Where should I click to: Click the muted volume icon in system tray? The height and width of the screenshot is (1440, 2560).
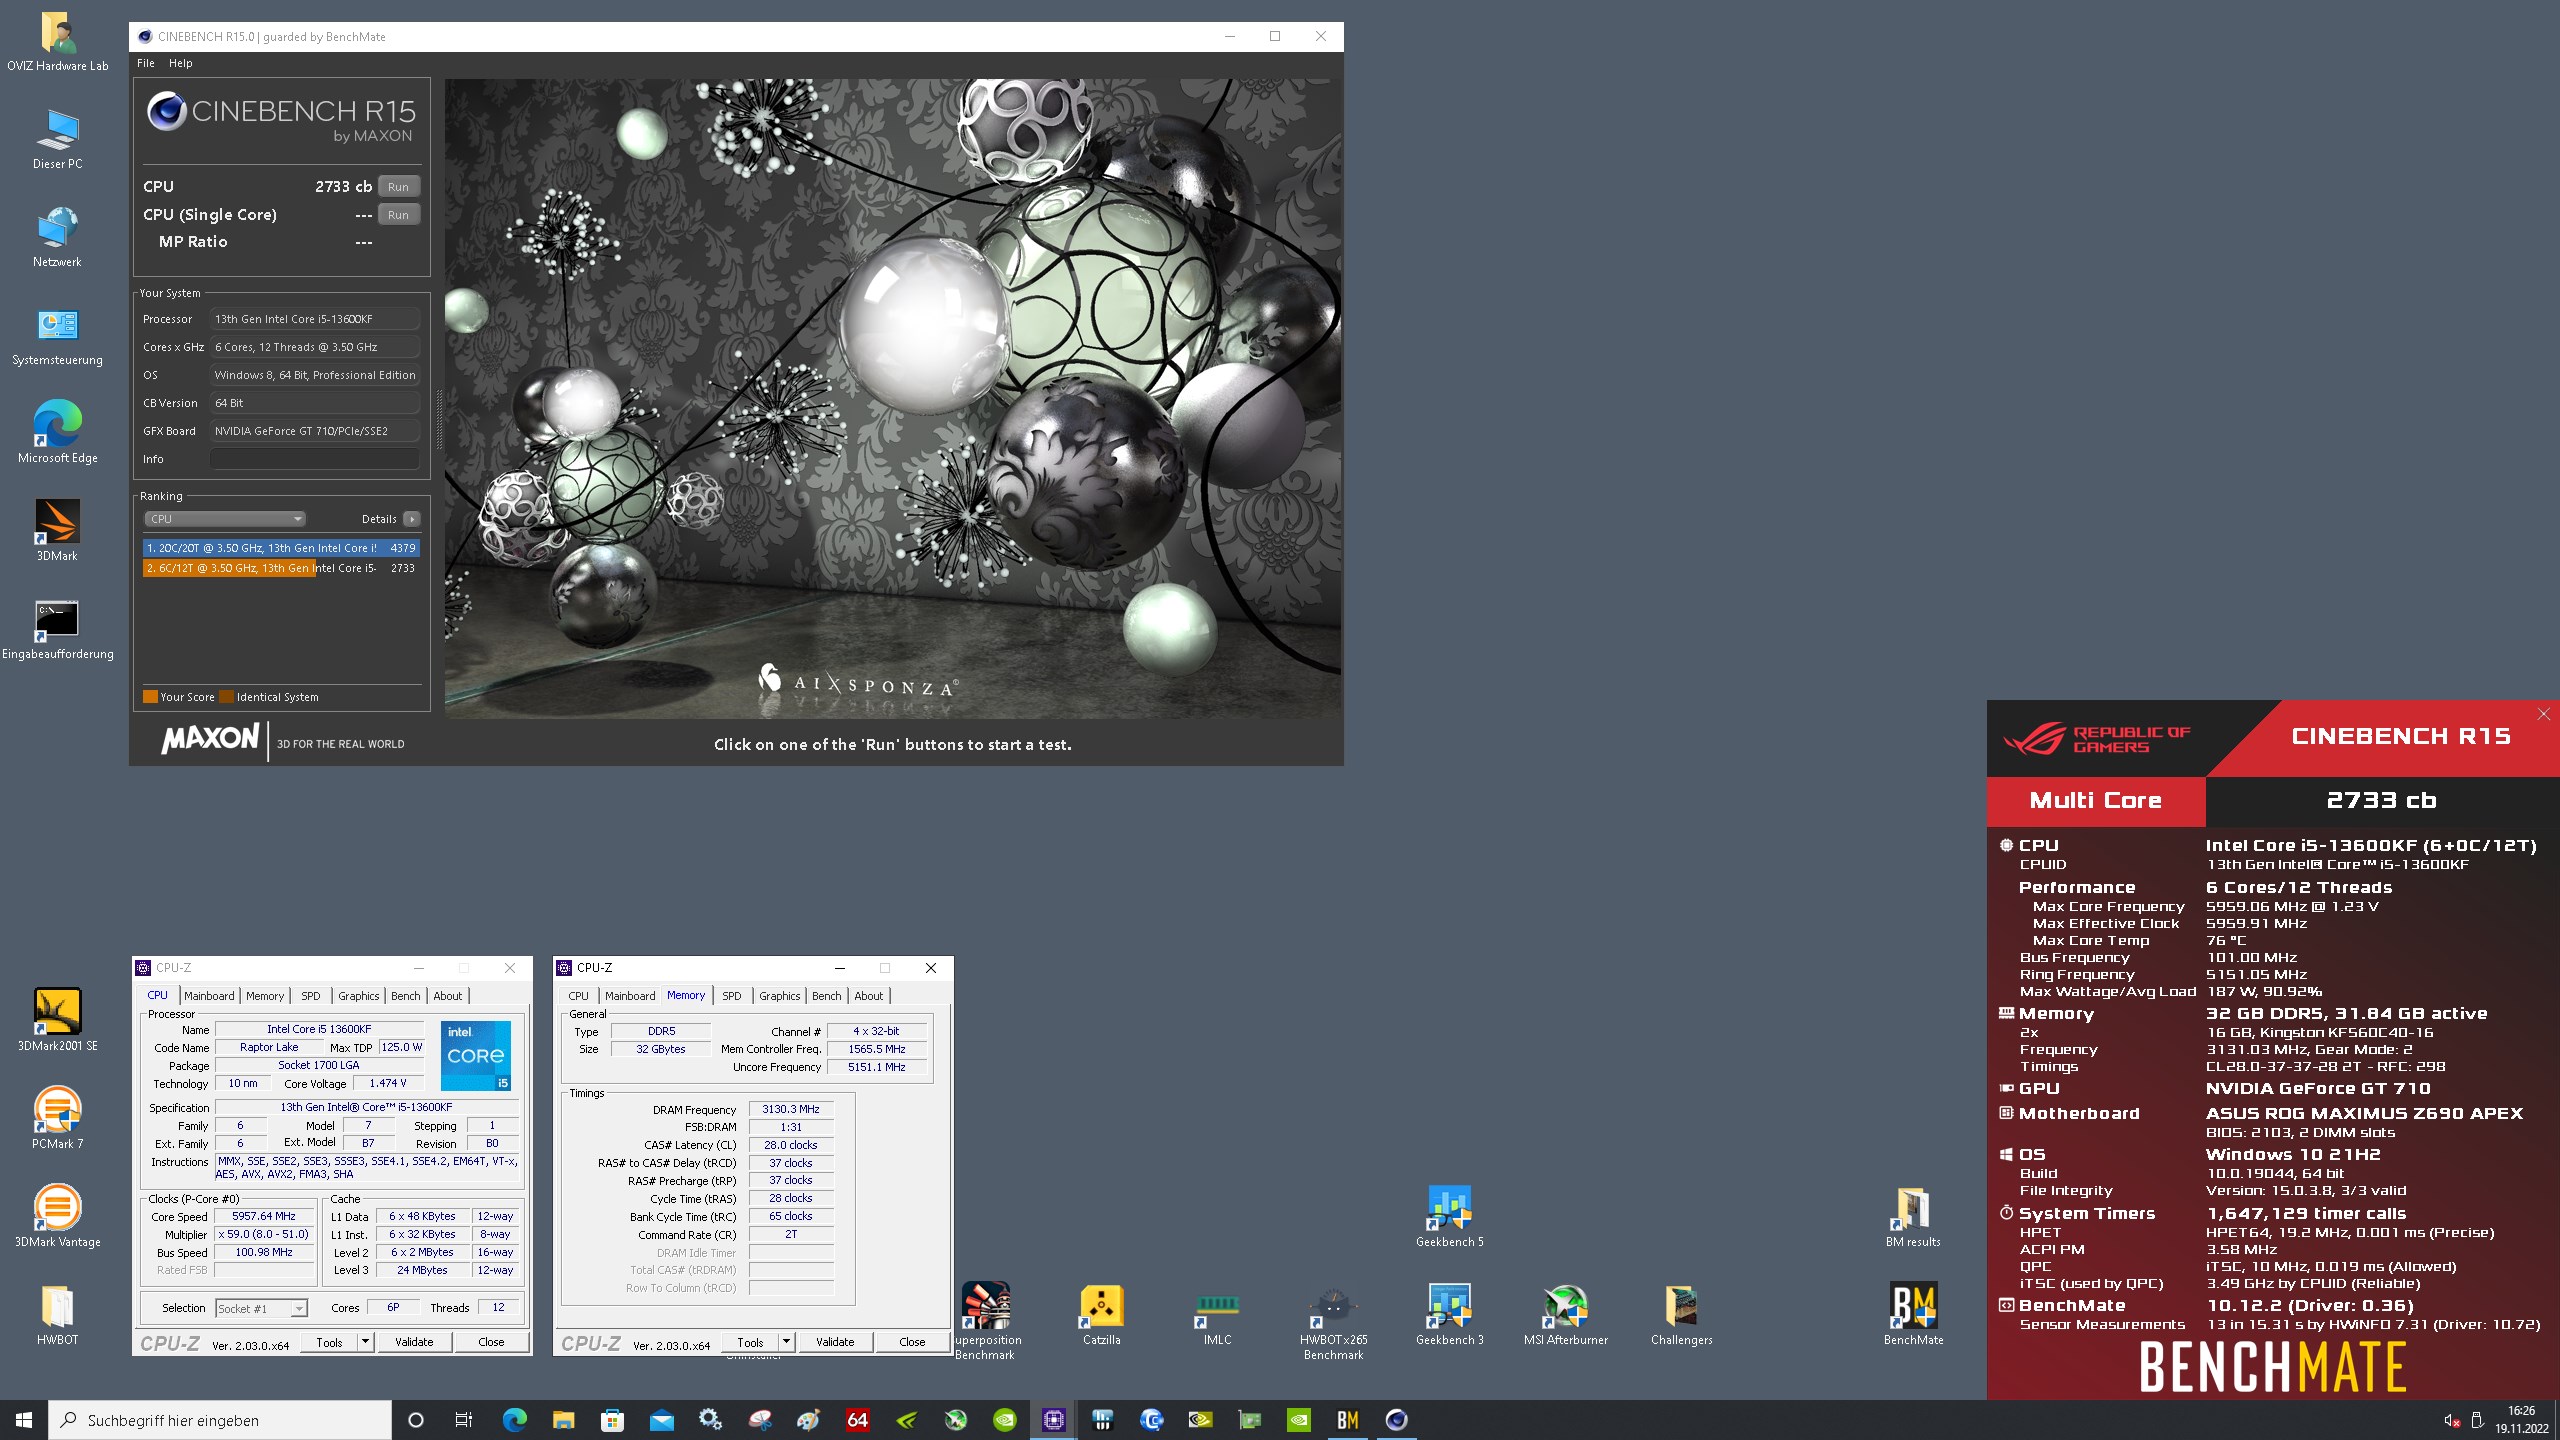point(2452,1420)
